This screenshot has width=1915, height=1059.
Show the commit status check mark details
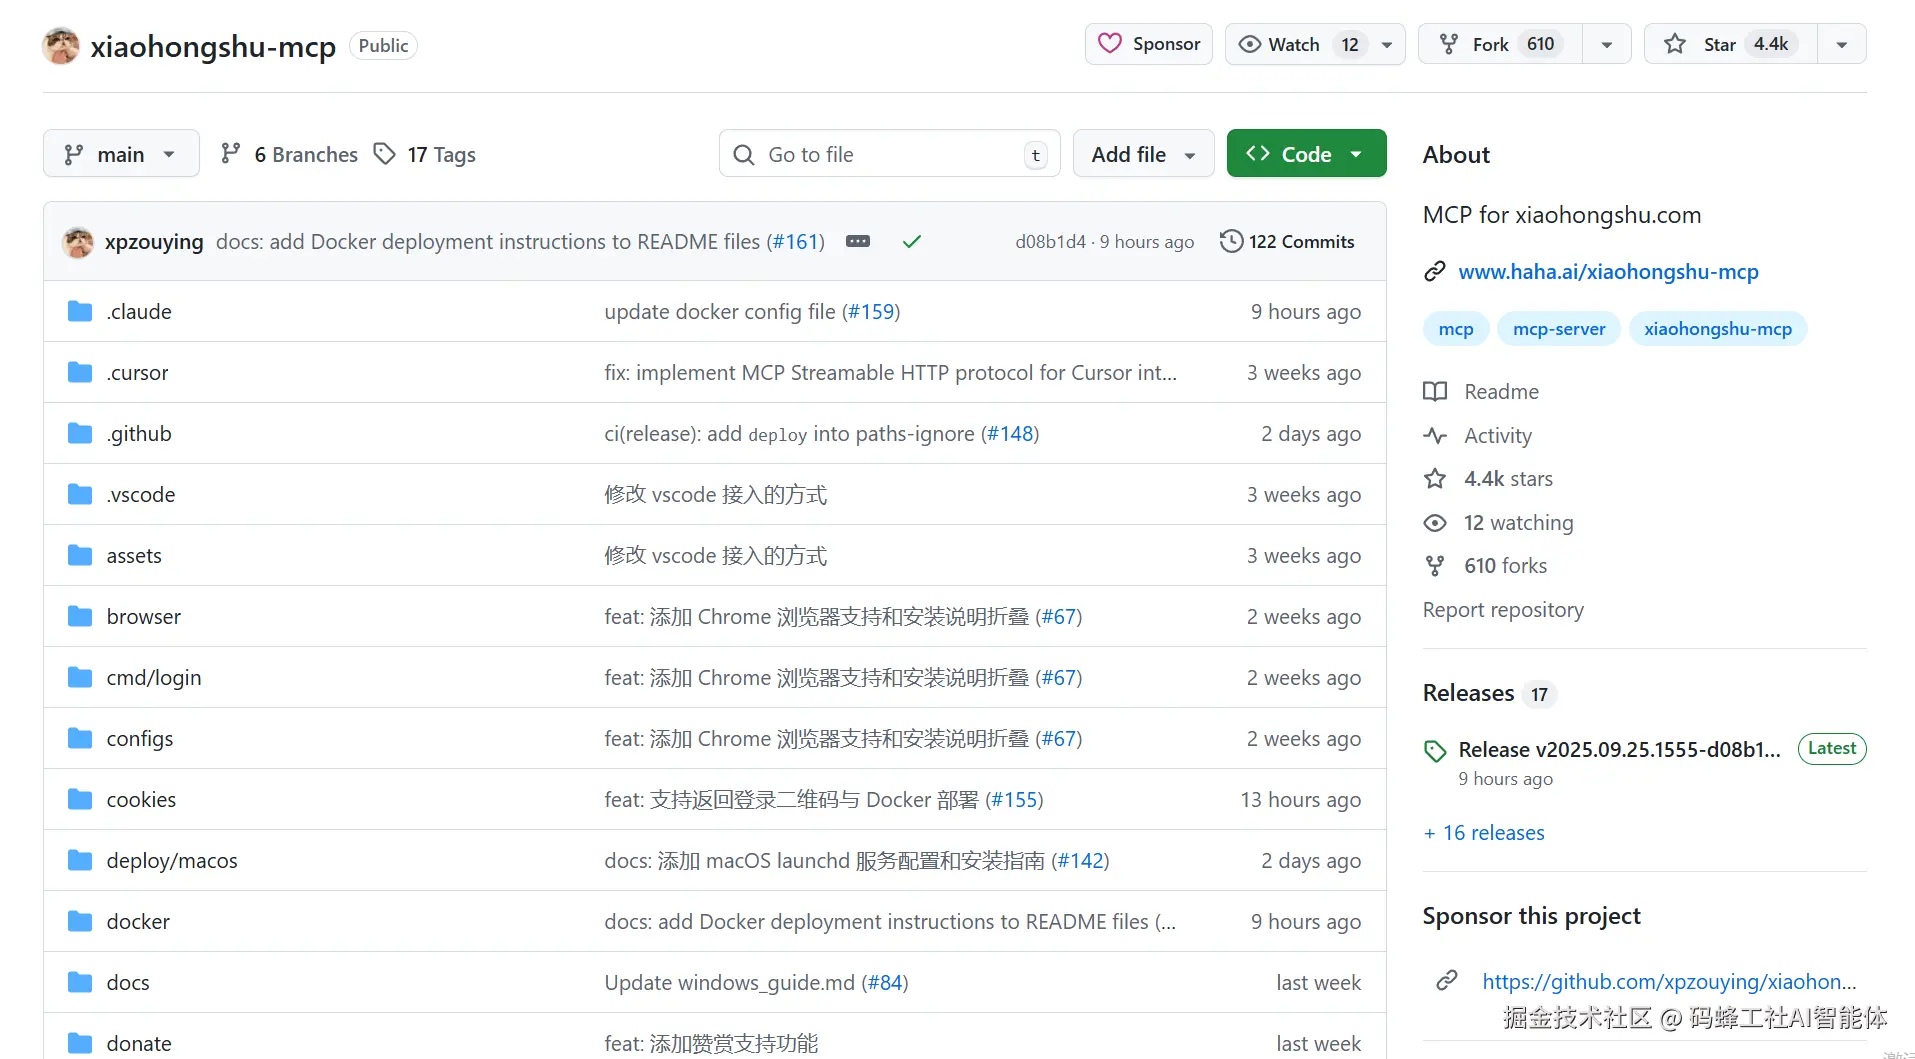pyautogui.click(x=911, y=241)
